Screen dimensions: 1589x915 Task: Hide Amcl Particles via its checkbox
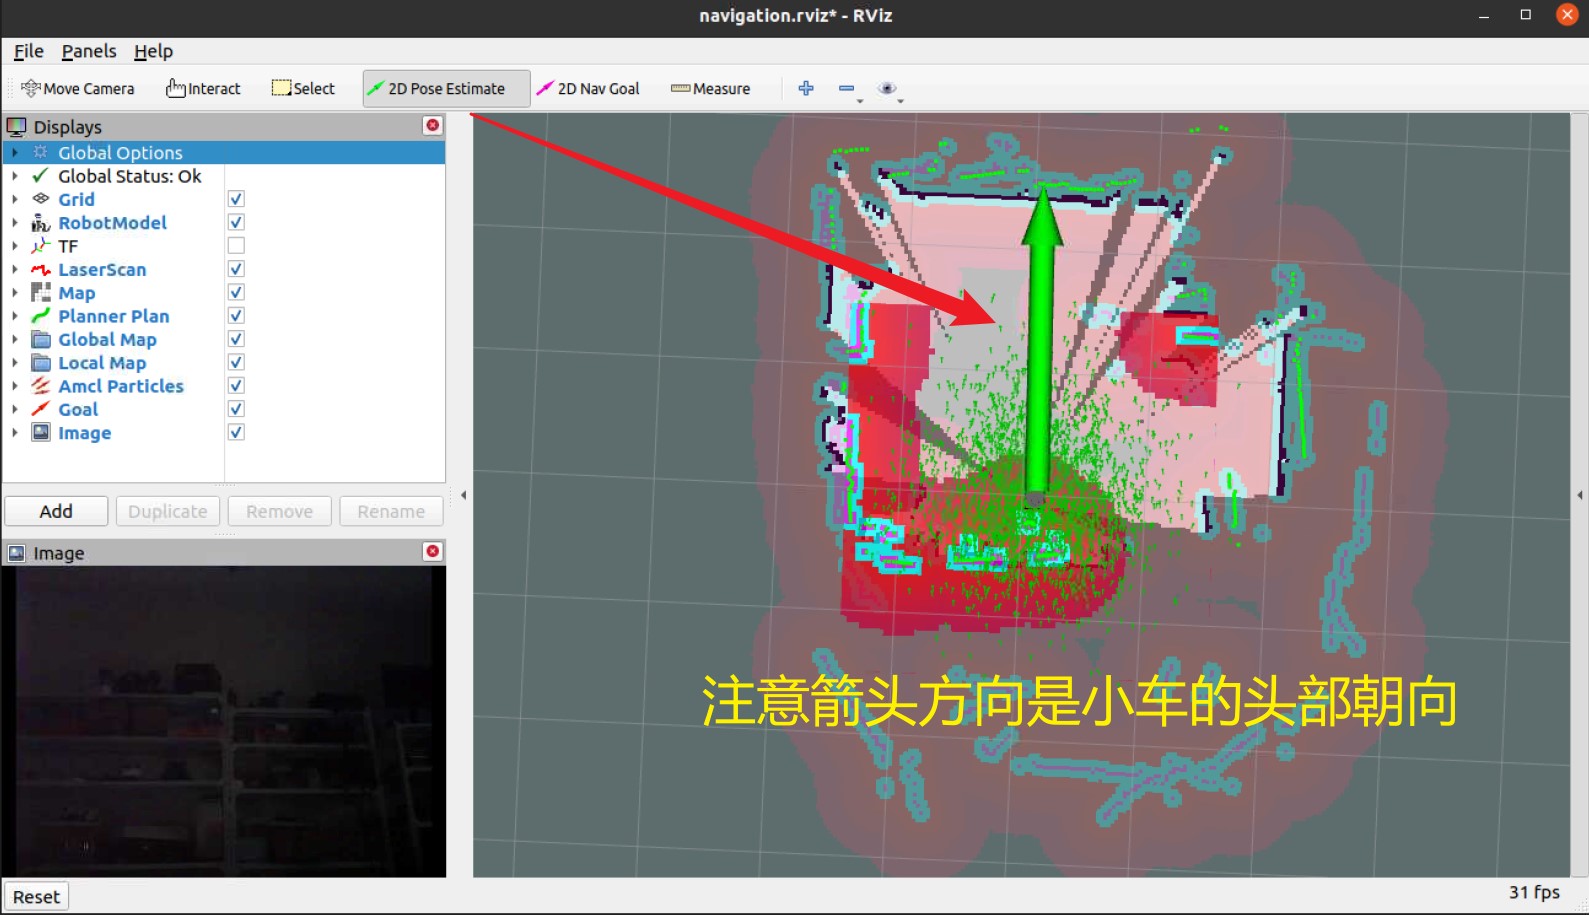236,386
